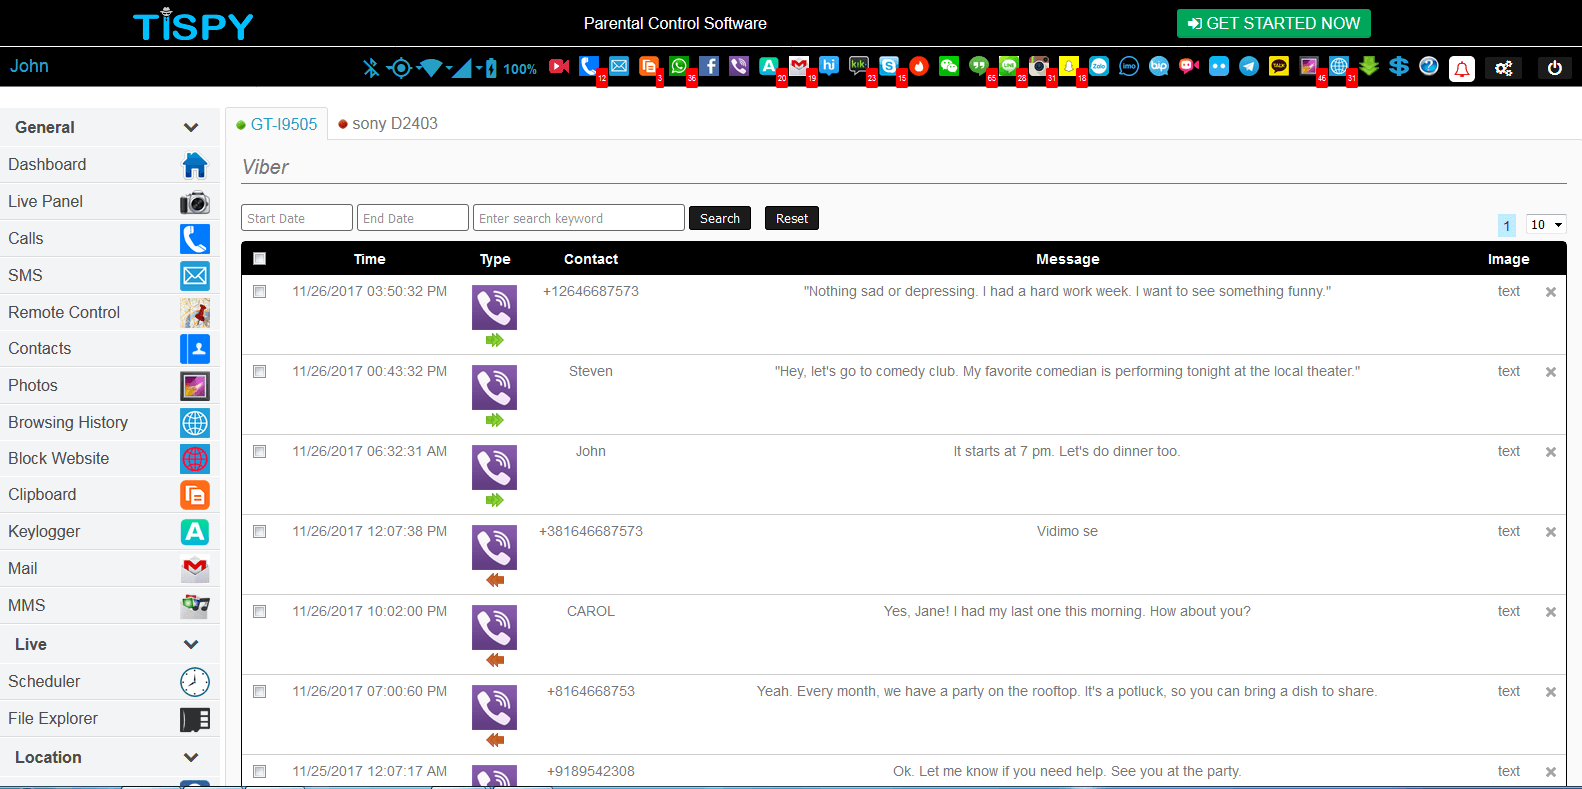Click the green download arrow icon
This screenshot has height=789, width=1582.
1369,66
